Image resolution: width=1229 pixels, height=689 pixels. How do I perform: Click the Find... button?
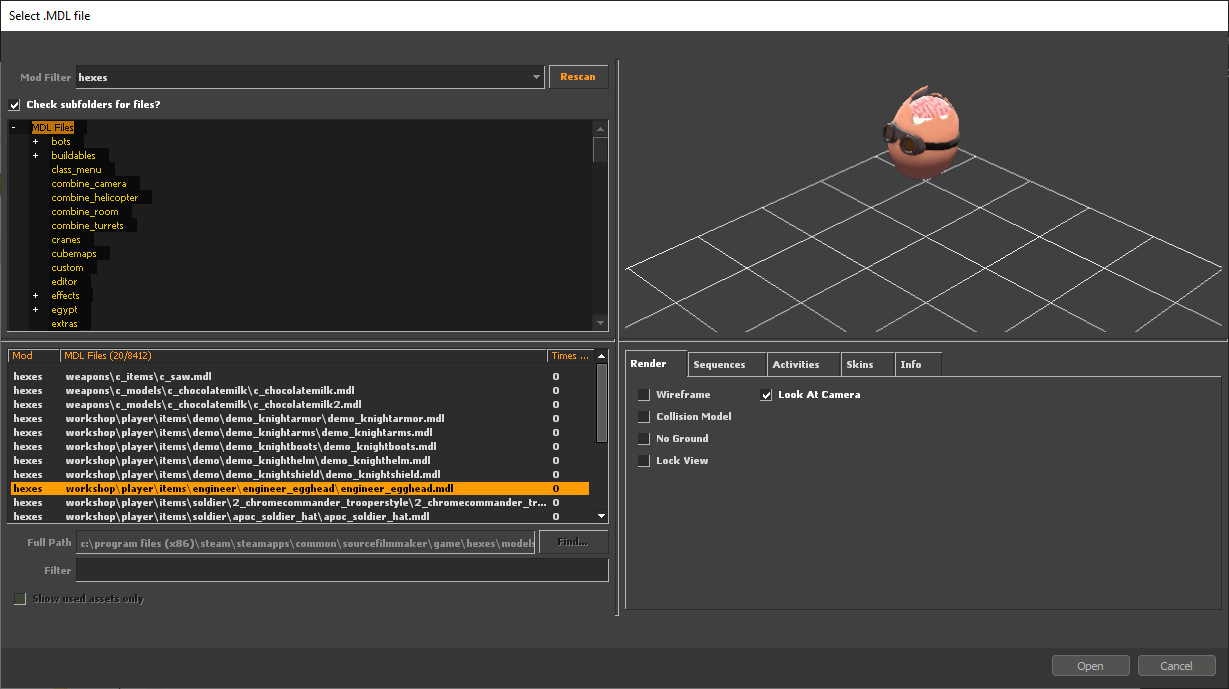coord(573,542)
